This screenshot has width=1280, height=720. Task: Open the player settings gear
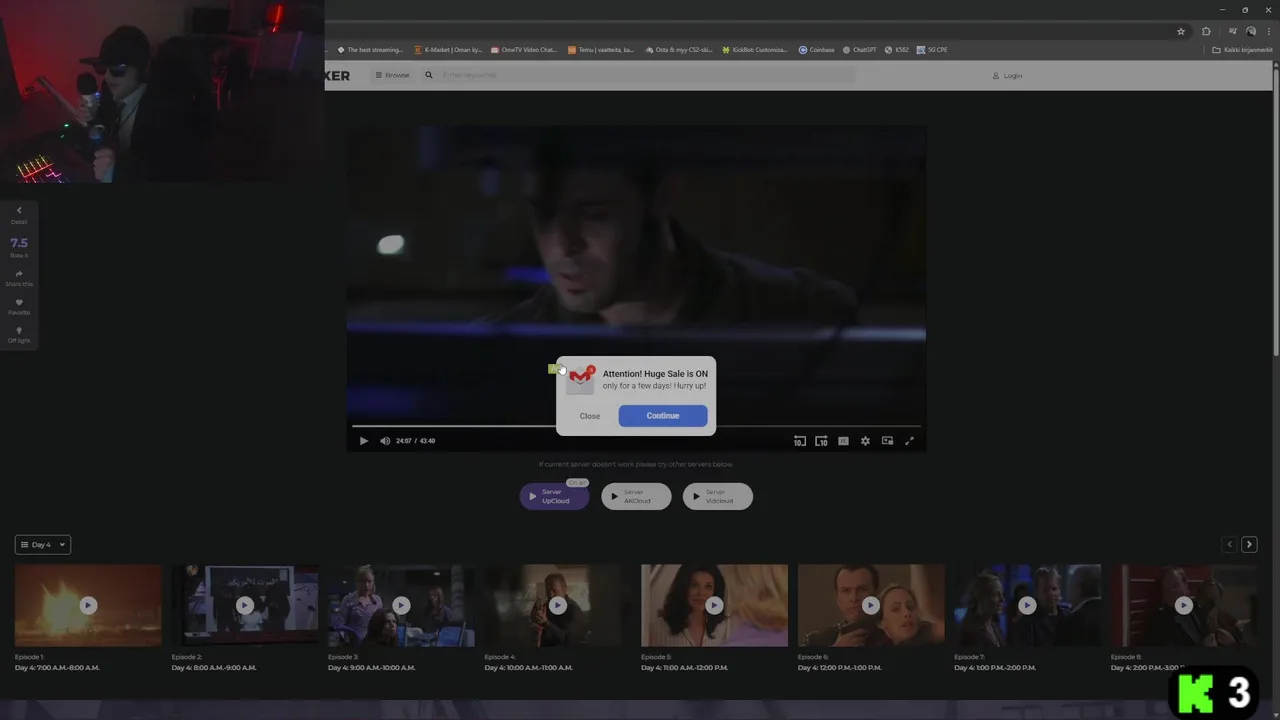(x=865, y=441)
